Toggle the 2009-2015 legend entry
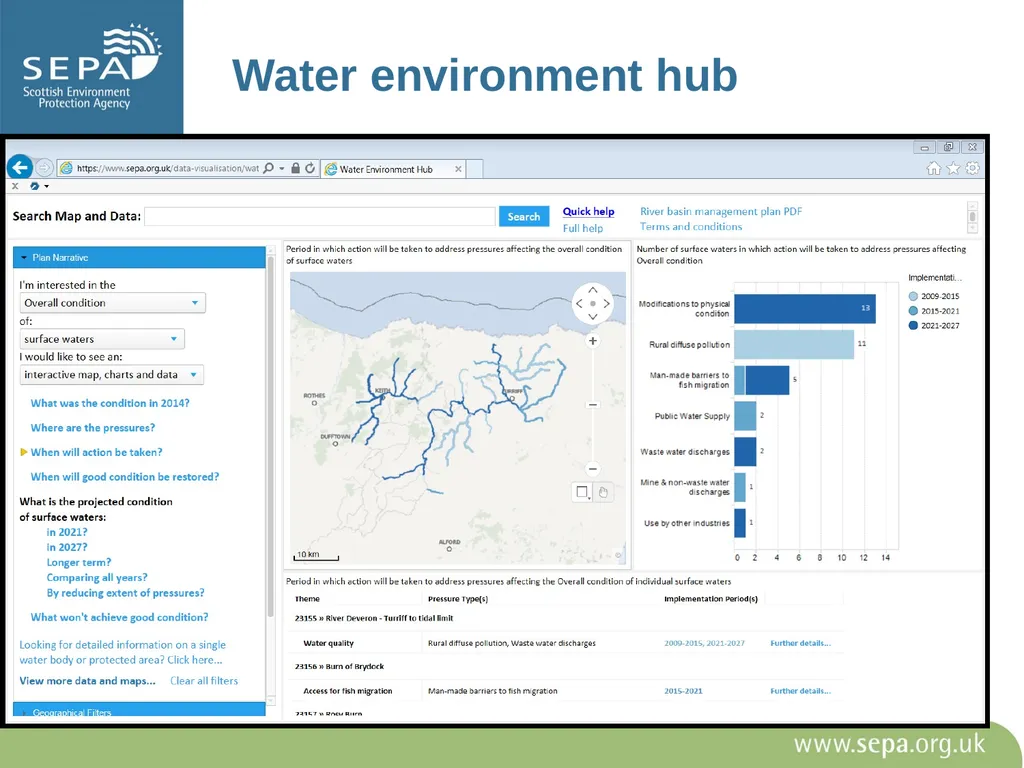The image size is (1024, 768). click(933, 296)
